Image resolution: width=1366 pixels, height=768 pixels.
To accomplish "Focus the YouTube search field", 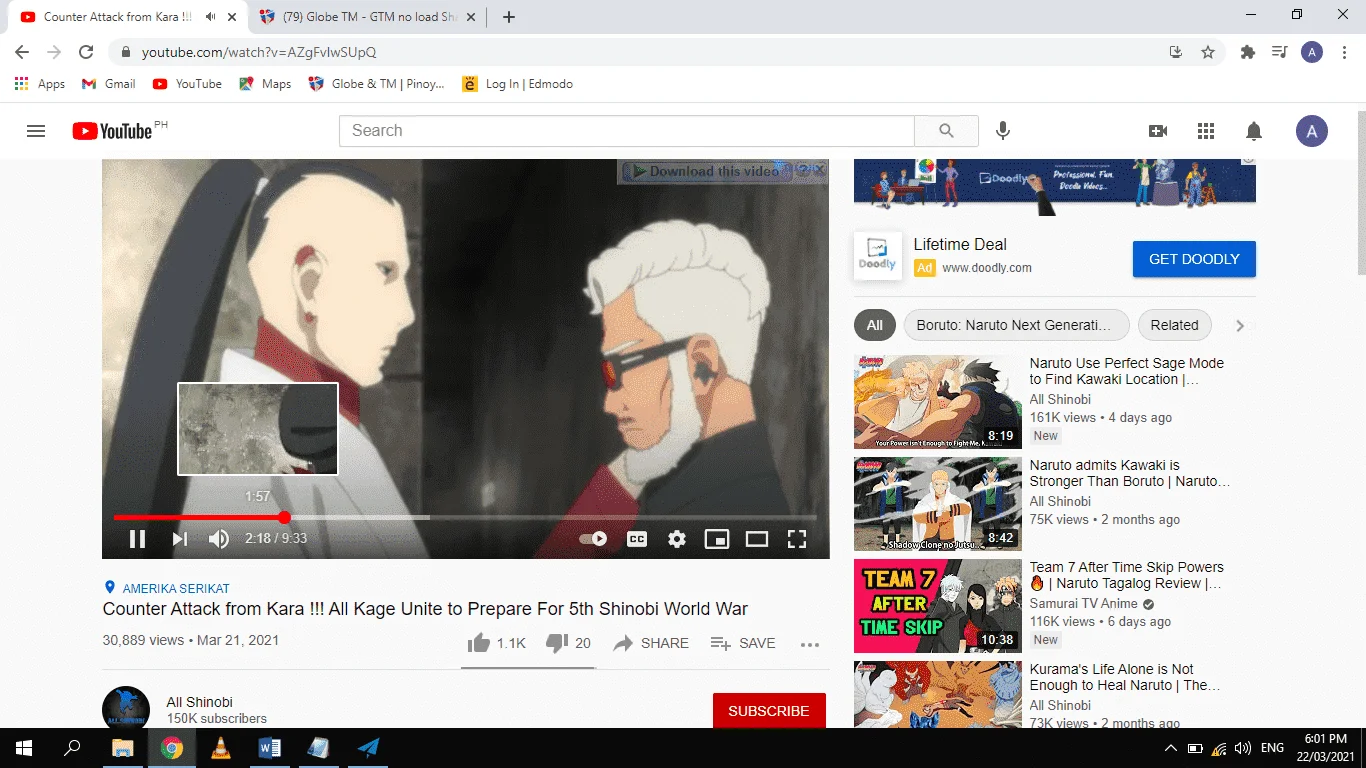I will 627,131.
